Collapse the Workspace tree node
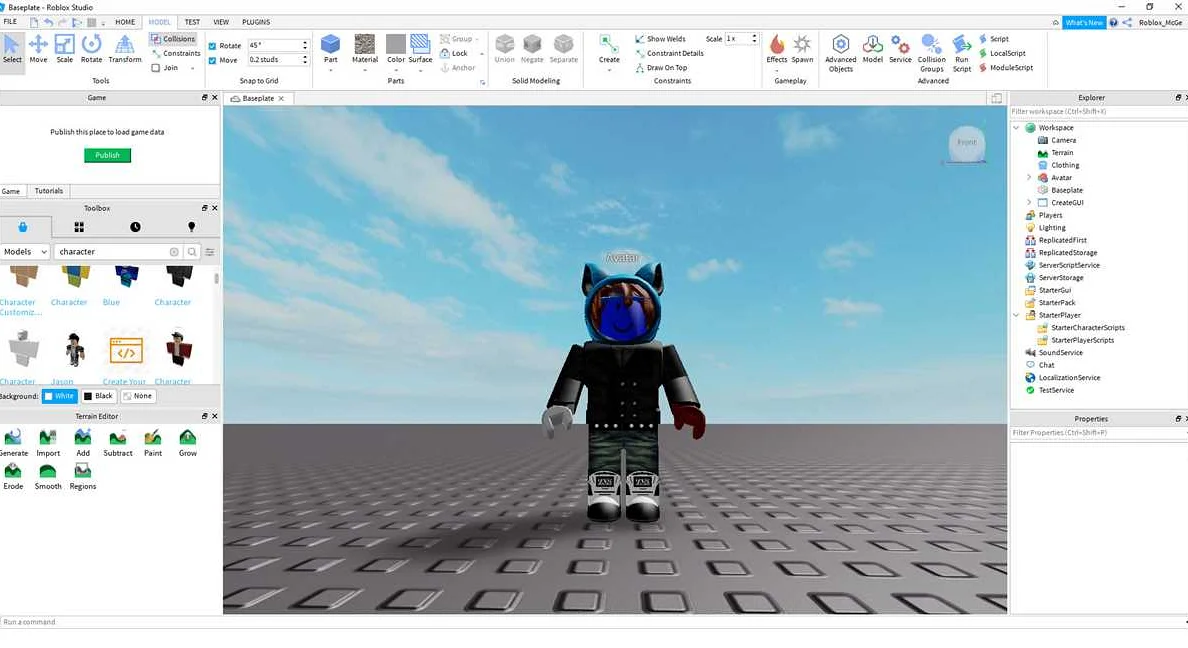 click(1016, 127)
